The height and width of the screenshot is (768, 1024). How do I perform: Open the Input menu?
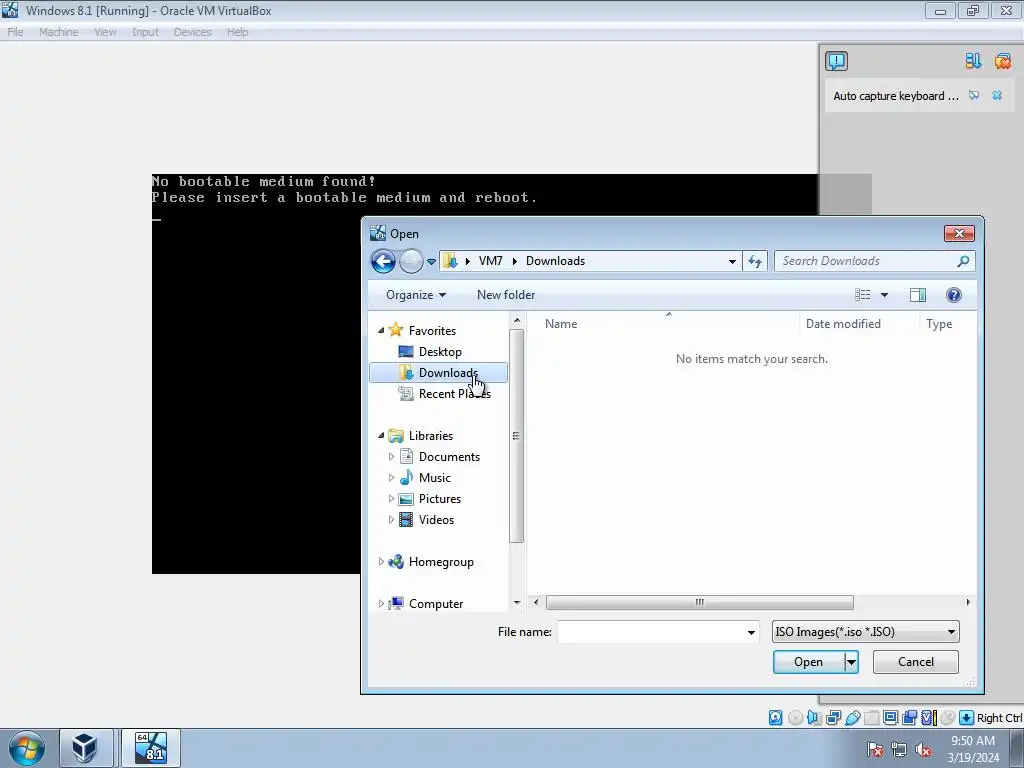coord(145,32)
